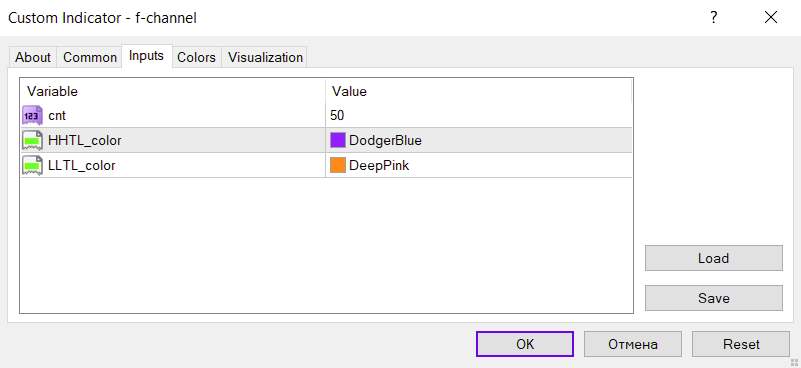This screenshot has width=801, height=368.
Task: Select the Inputs tab
Action: point(147,56)
